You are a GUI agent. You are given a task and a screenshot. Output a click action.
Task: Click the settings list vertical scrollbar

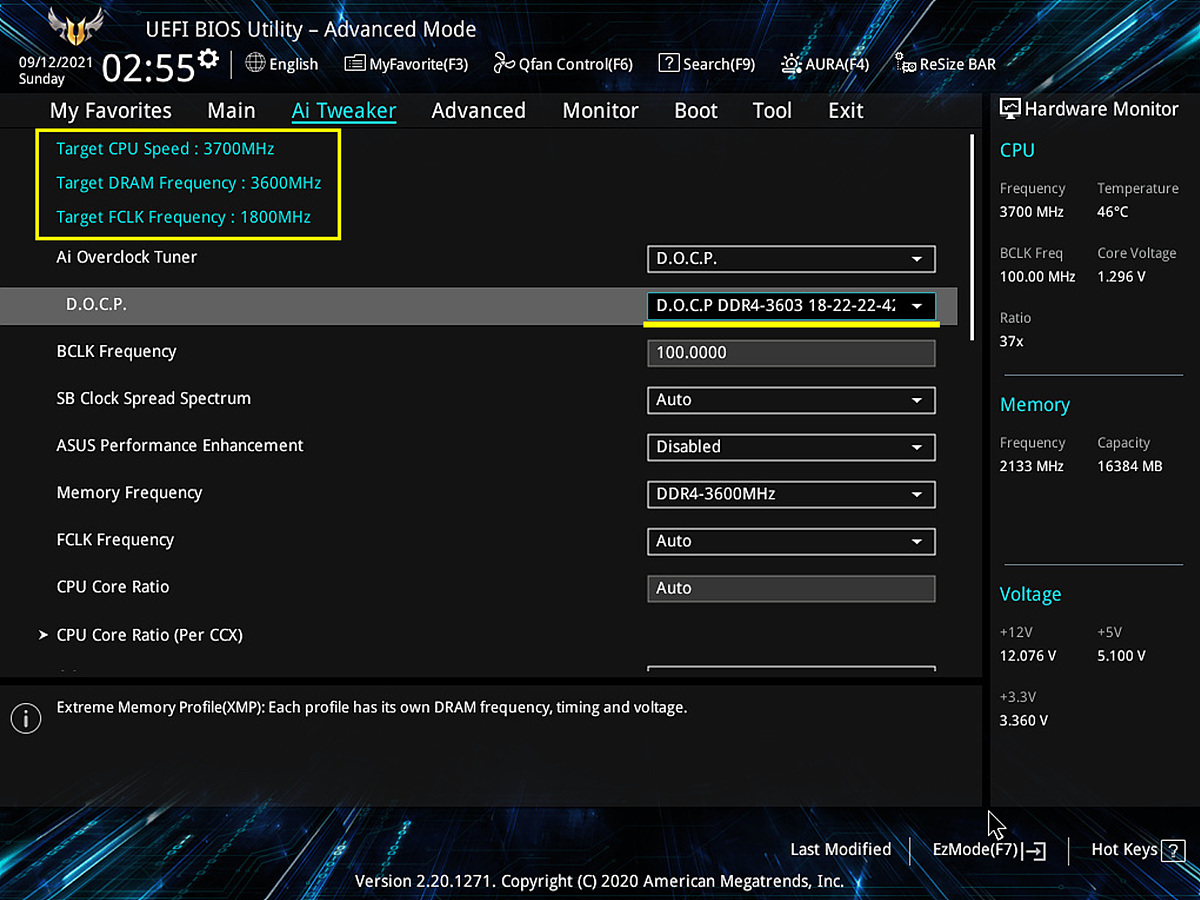[x=972, y=240]
